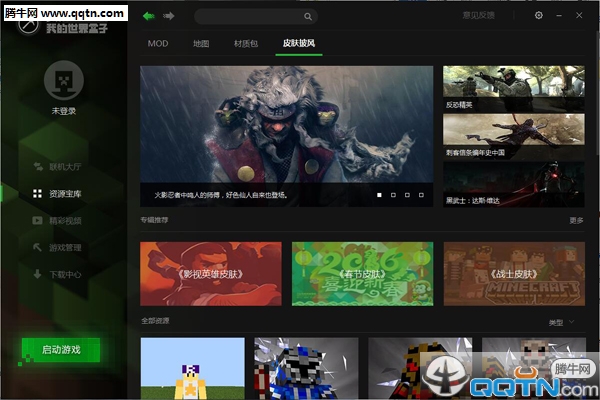Viewport: 600px width, 400px height.
Task: Click the green back arrow
Action: 149,16
